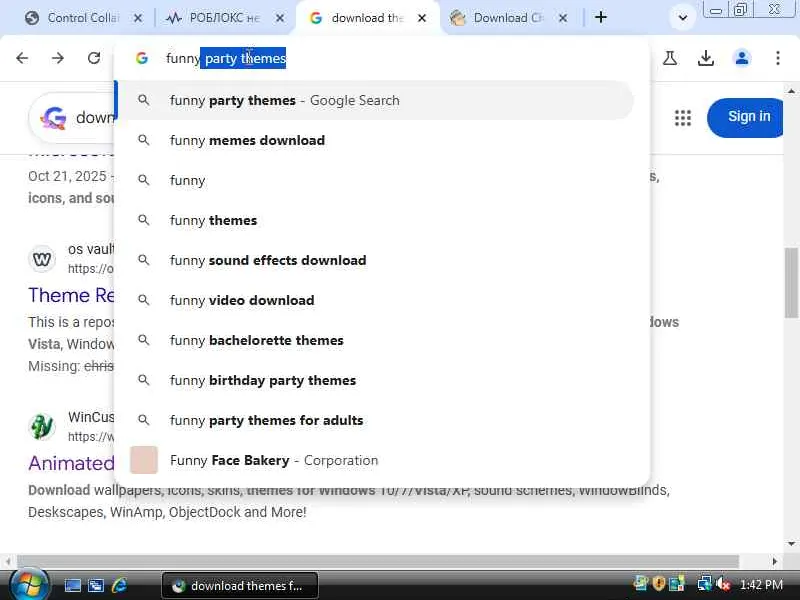Click the horizontal scrollbar right arrow
Image resolution: width=800 pixels, height=600 pixels.
pyautogui.click(x=774, y=561)
